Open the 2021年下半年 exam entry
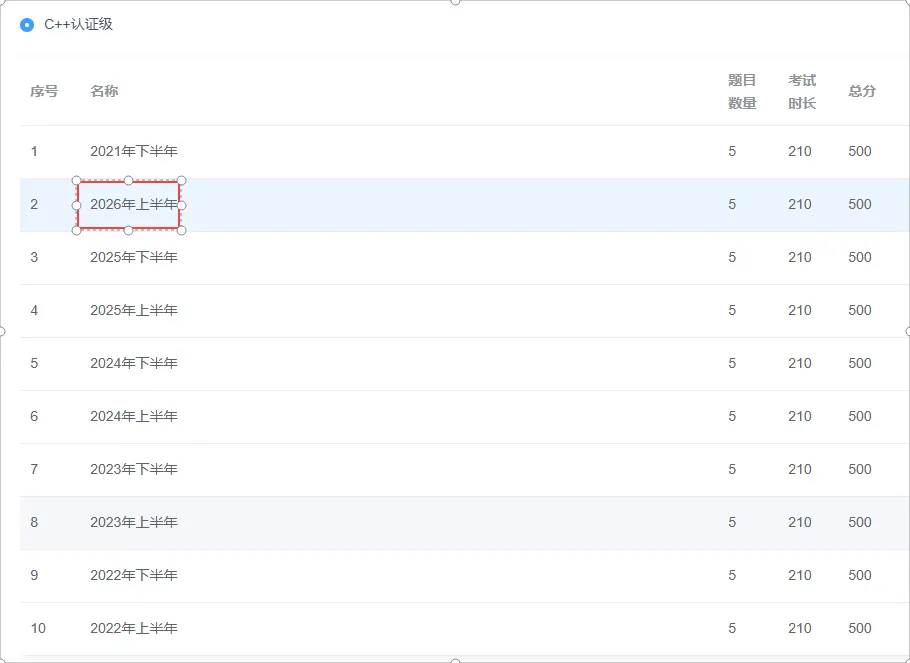The height and width of the screenshot is (663, 910). [133, 152]
